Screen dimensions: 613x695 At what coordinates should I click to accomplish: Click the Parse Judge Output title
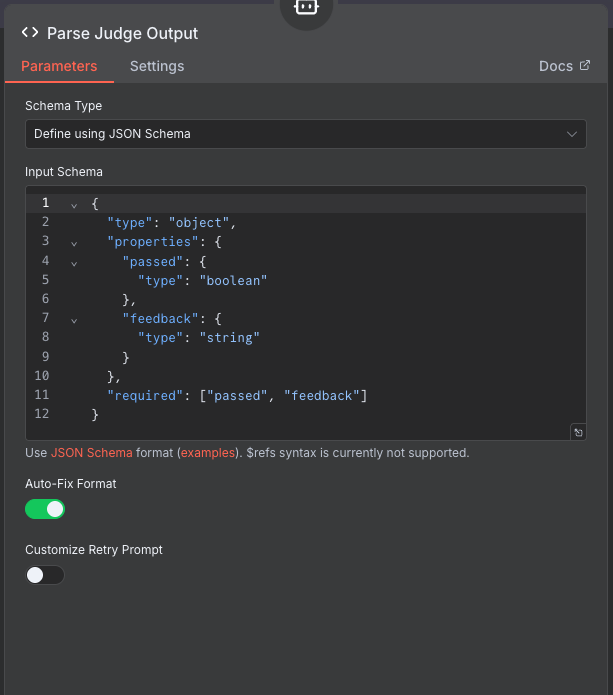122,33
